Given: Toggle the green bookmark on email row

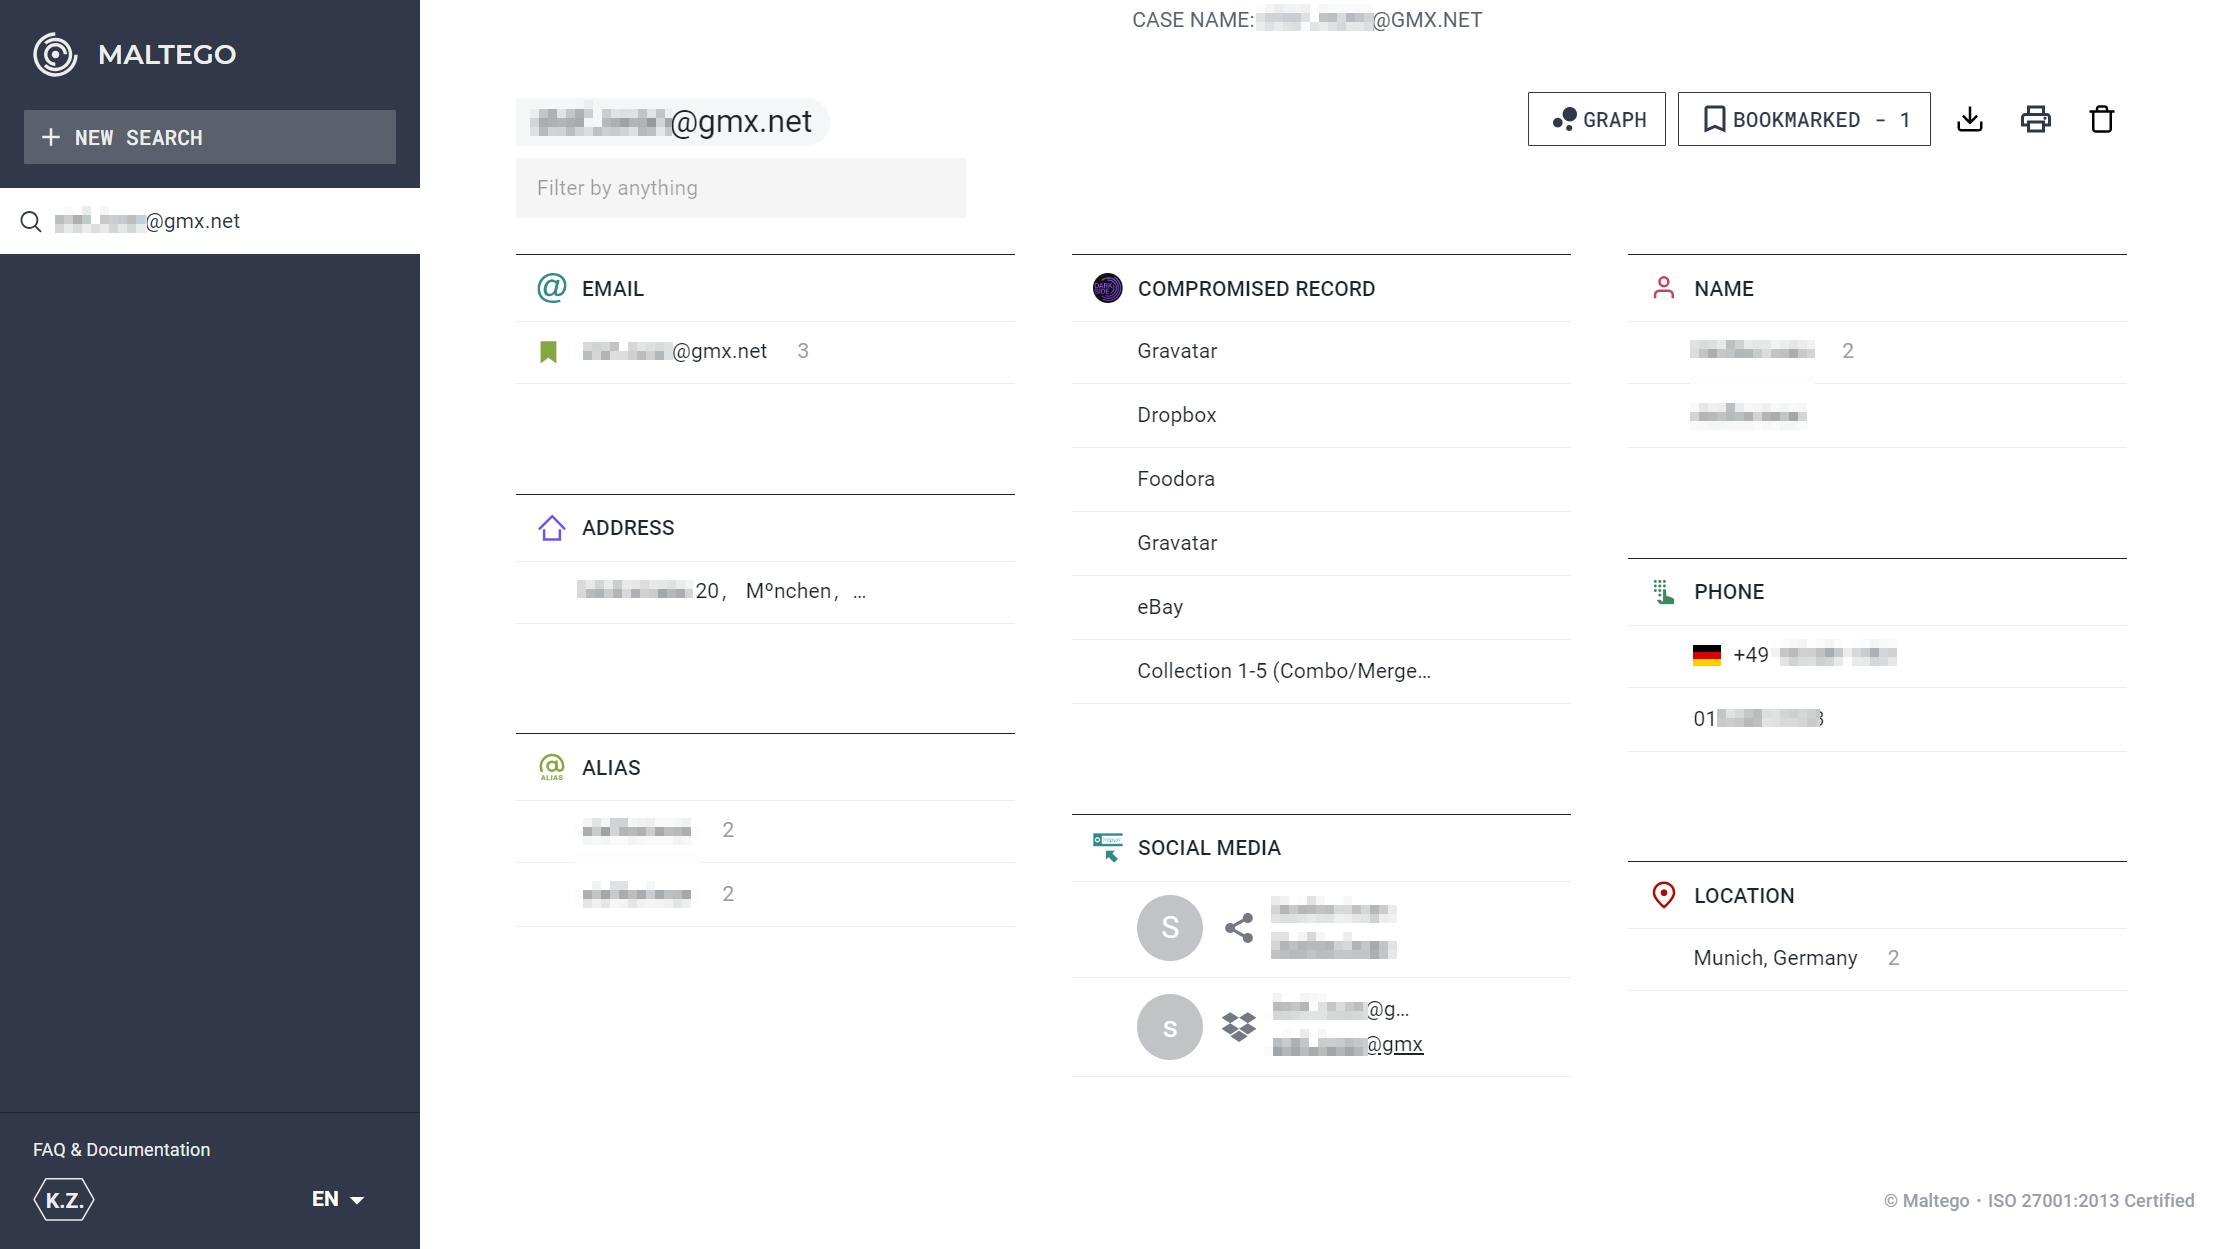Looking at the screenshot, I should pyautogui.click(x=548, y=352).
